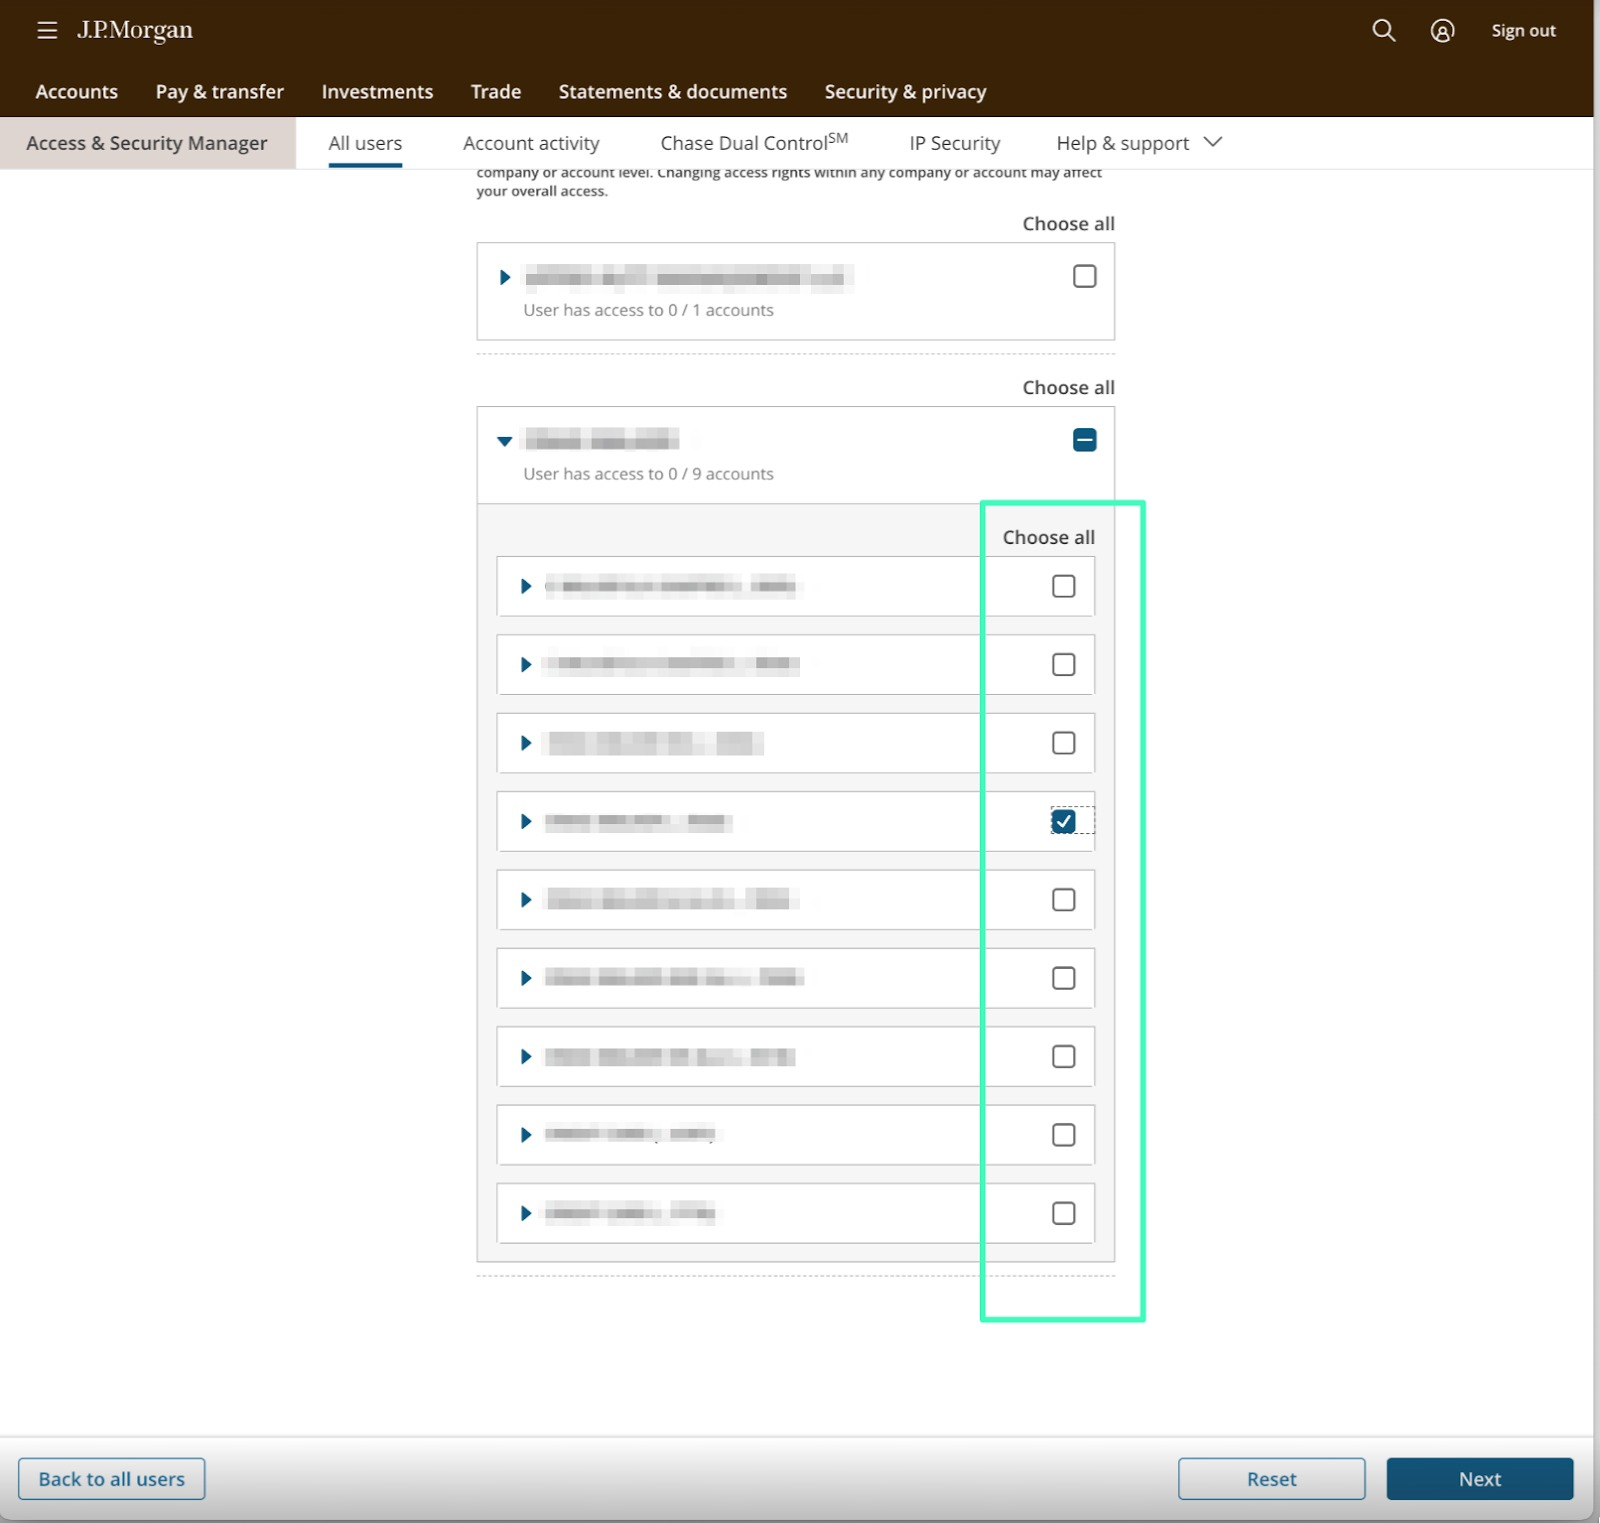The height and width of the screenshot is (1523, 1600).
Task: Check the first company's checkbox with 0 / 1 accounts
Action: [1084, 276]
